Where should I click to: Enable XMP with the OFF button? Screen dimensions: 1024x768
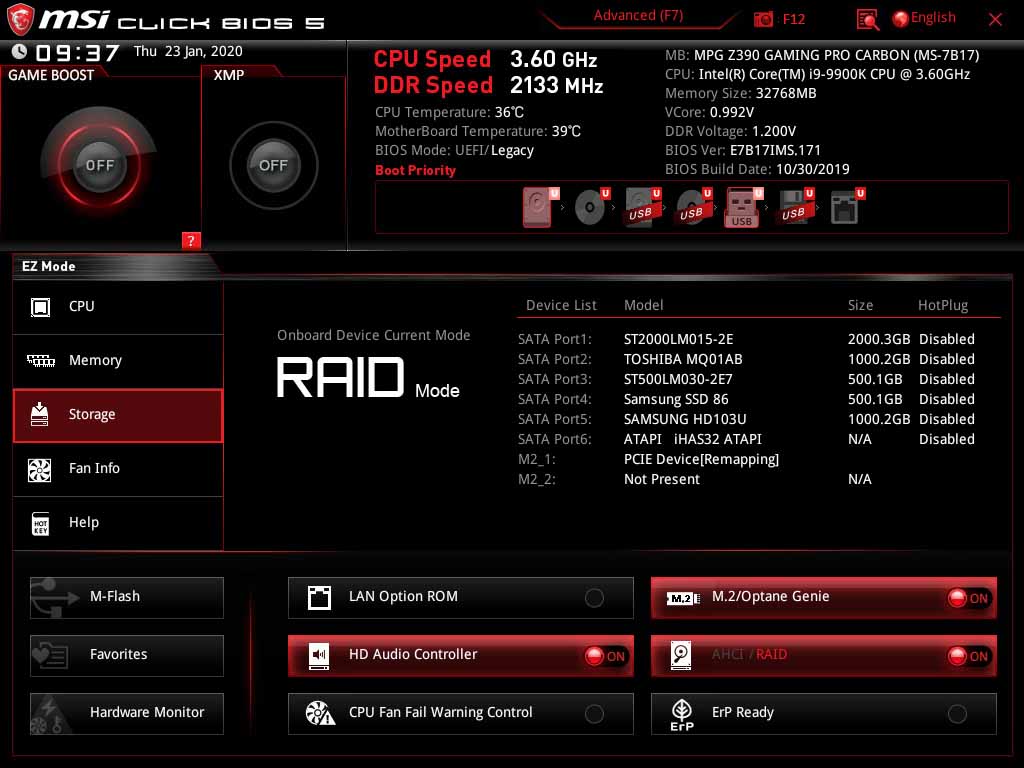[x=272, y=165]
